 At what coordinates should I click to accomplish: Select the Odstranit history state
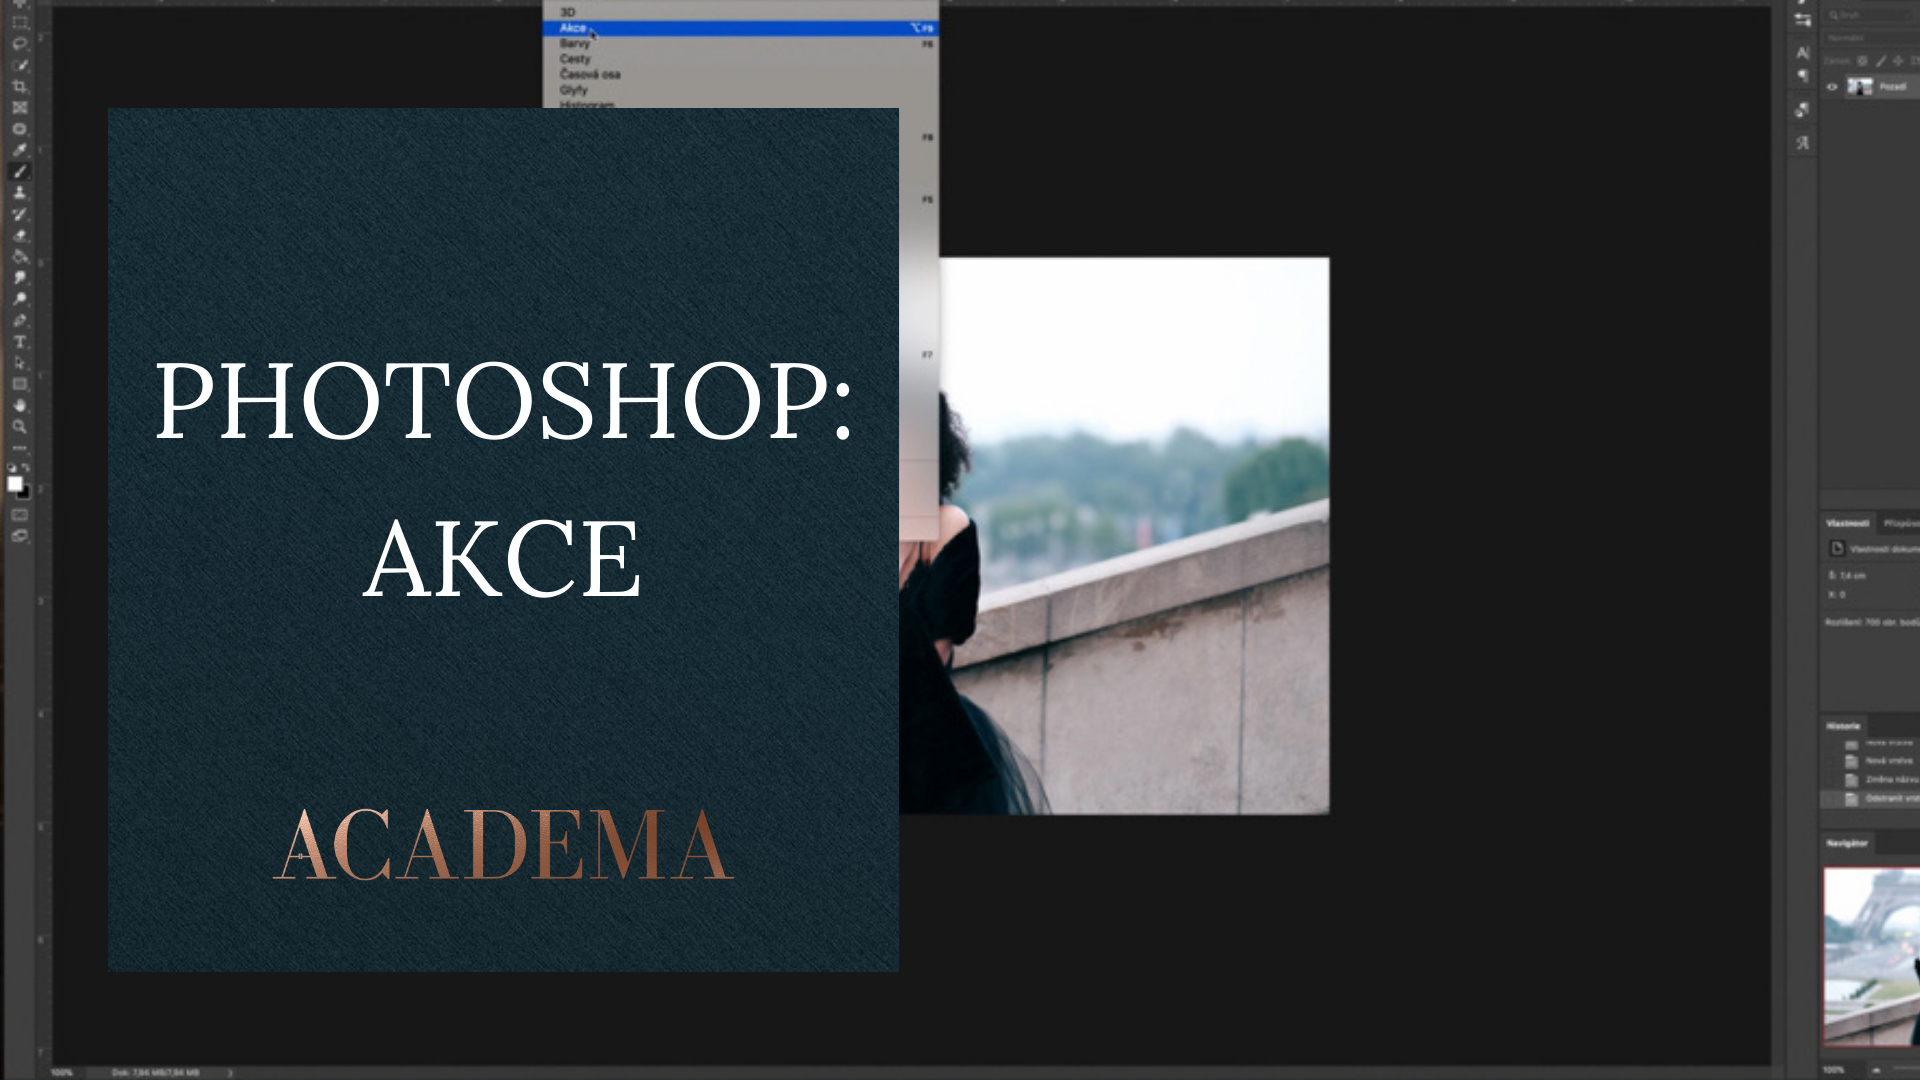click(x=1871, y=799)
